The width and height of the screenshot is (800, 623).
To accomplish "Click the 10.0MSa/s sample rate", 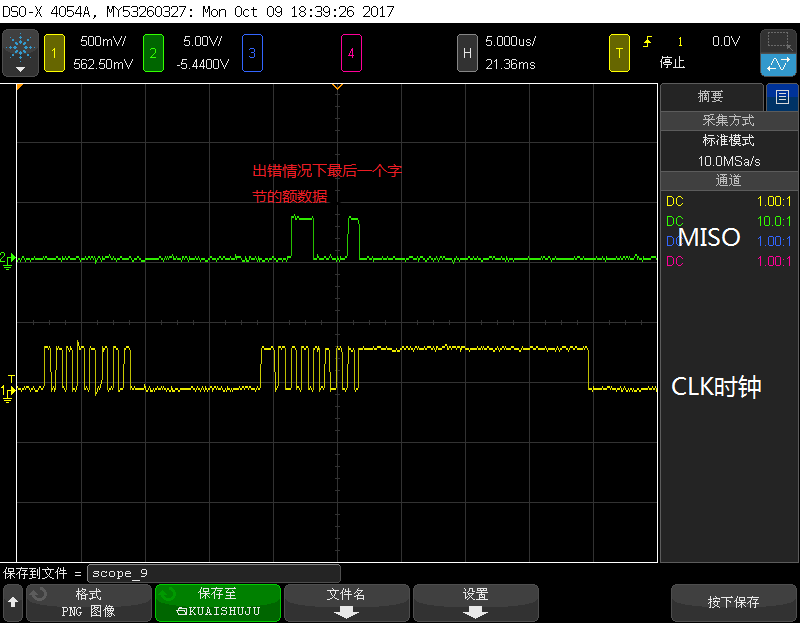I will tap(729, 161).
